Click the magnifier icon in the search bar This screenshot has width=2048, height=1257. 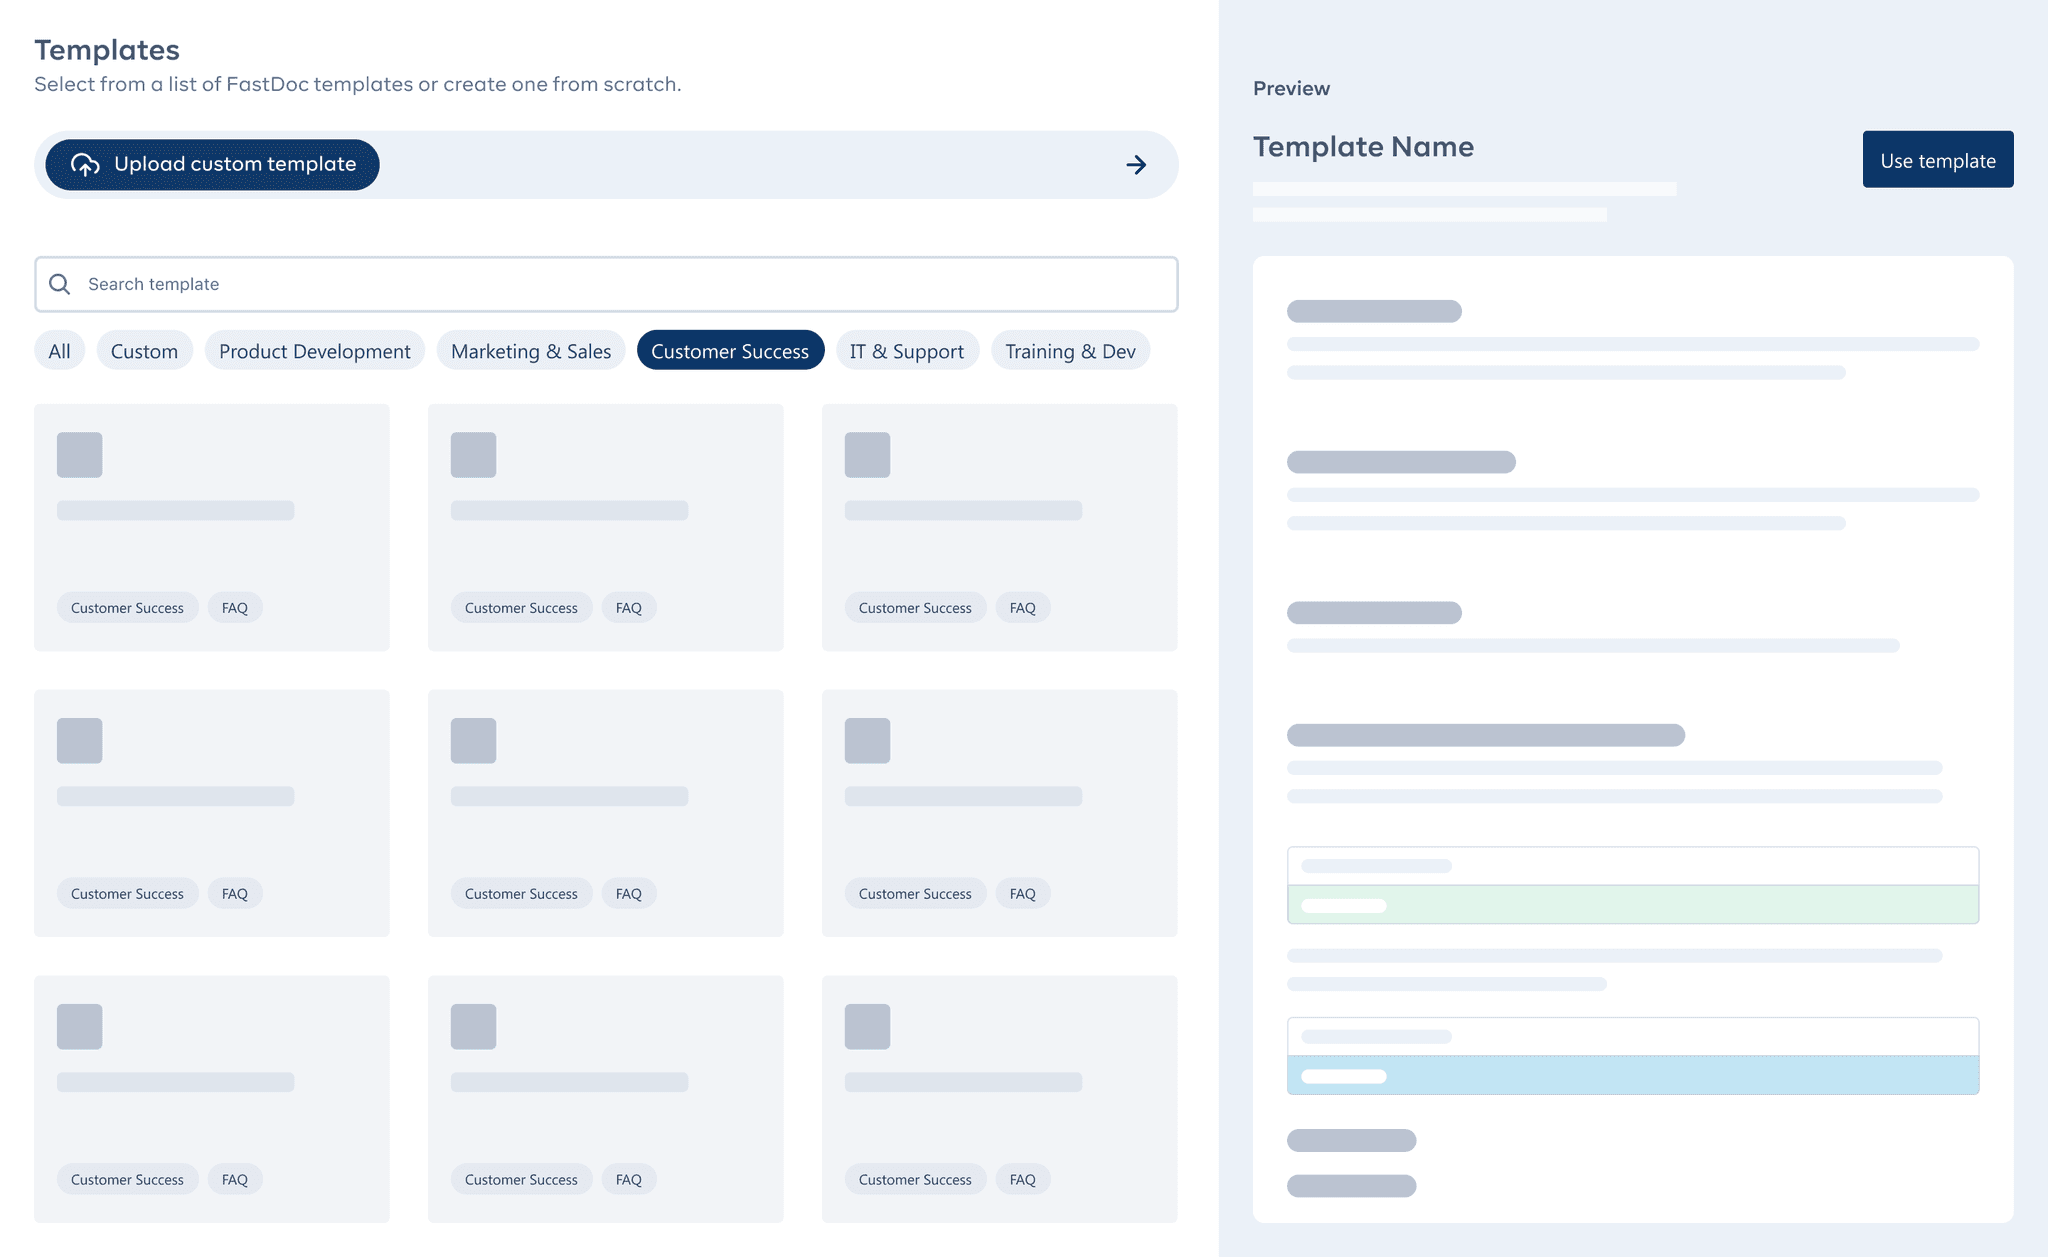pyautogui.click(x=60, y=284)
